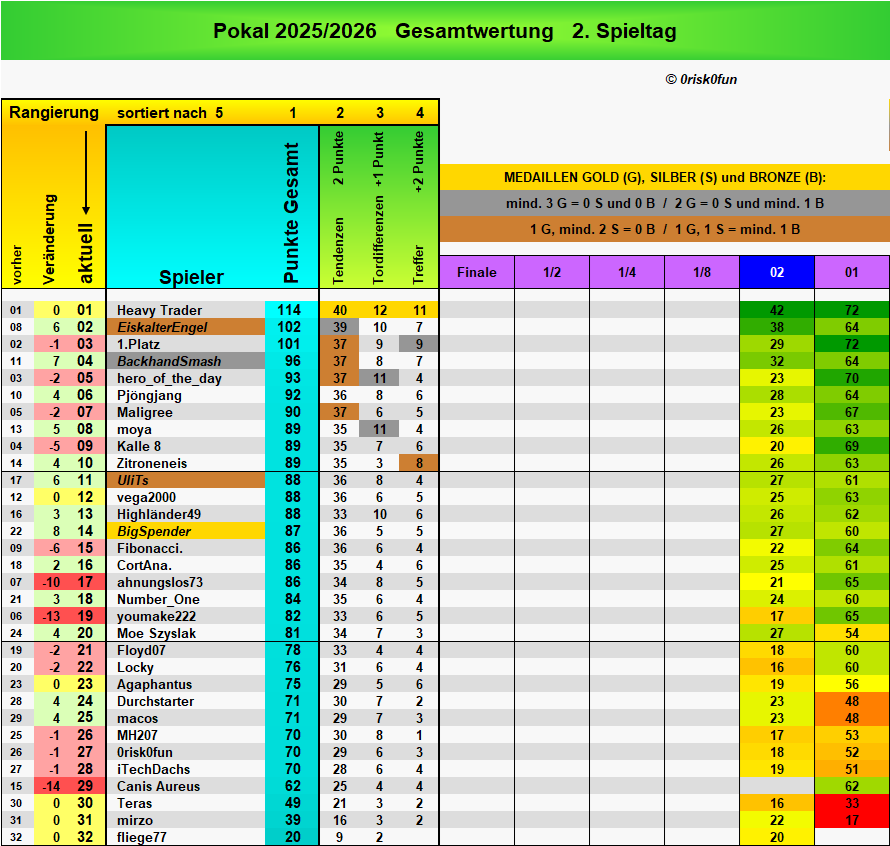Click the 'Finale' round column header
The width and height of the screenshot is (890, 846).
476,272
